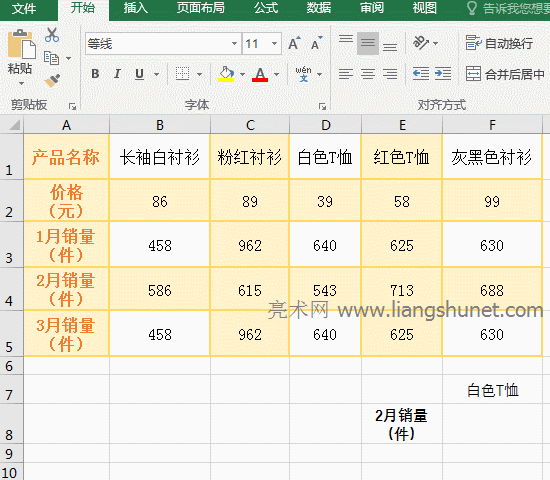Toggle Middle Align vertical alignment
Viewport: 550px width, 480px height.
pos(368,43)
